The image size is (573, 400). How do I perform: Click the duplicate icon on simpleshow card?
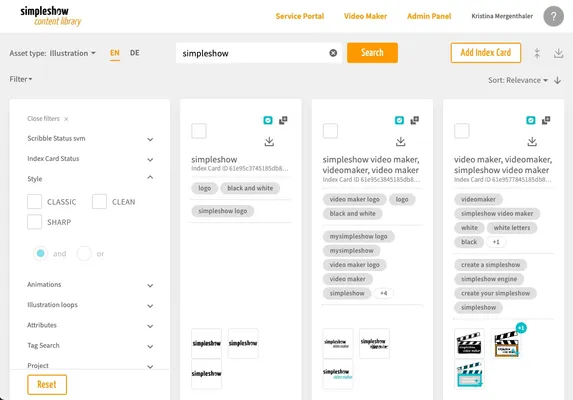pos(283,120)
